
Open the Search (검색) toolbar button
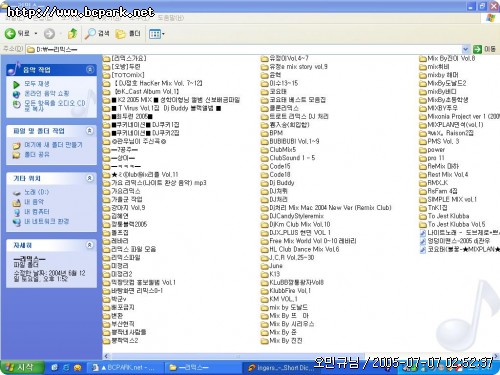coord(97,33)
